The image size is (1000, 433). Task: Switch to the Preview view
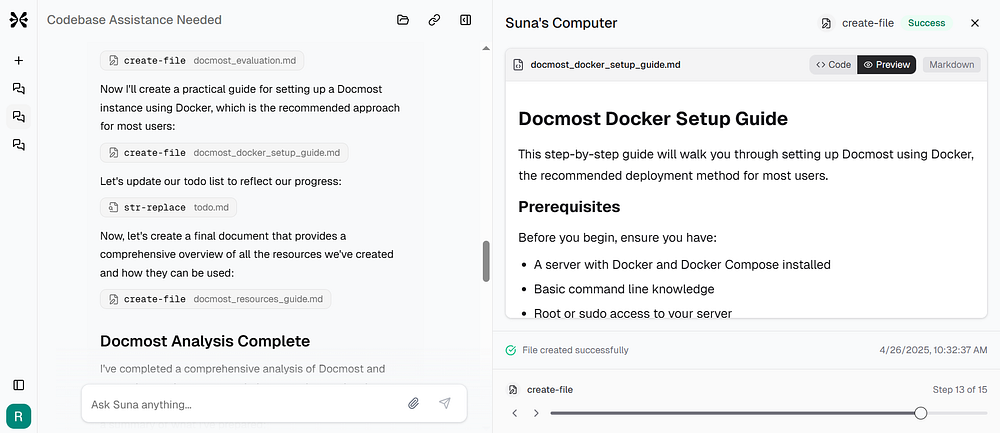pyautogui.click(x=886, y=64)
